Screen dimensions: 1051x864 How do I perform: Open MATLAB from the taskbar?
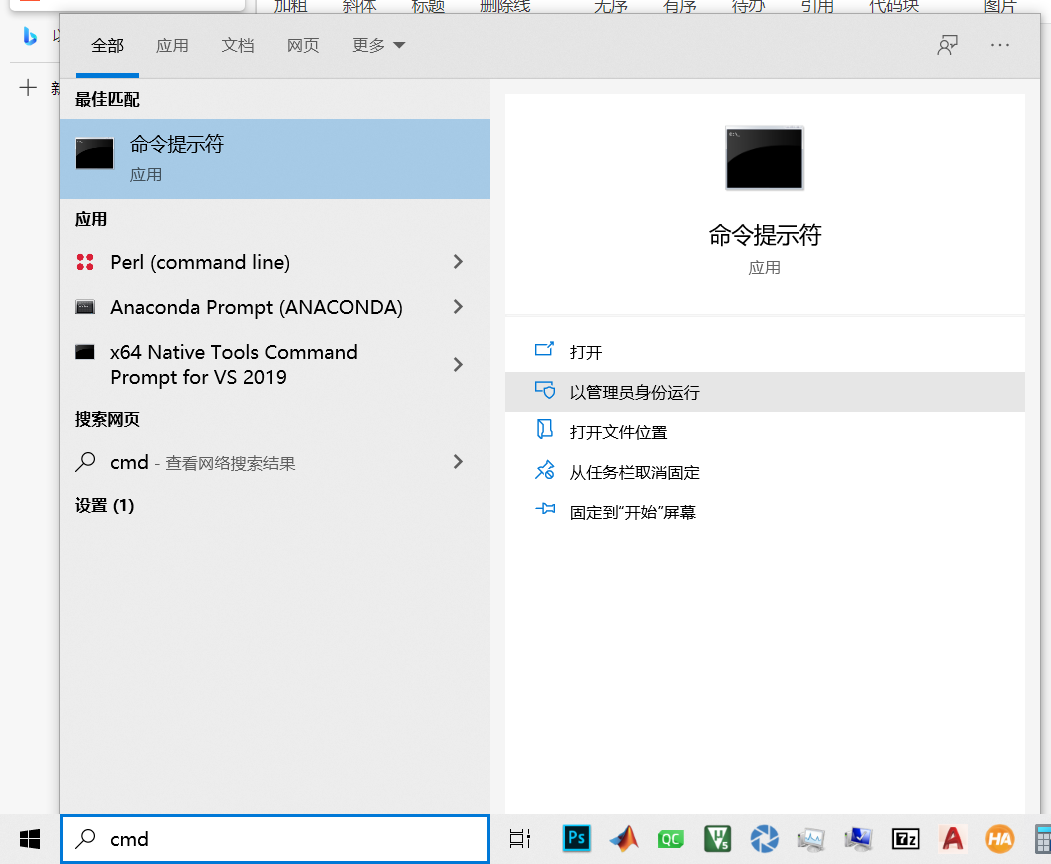point(624,839)
